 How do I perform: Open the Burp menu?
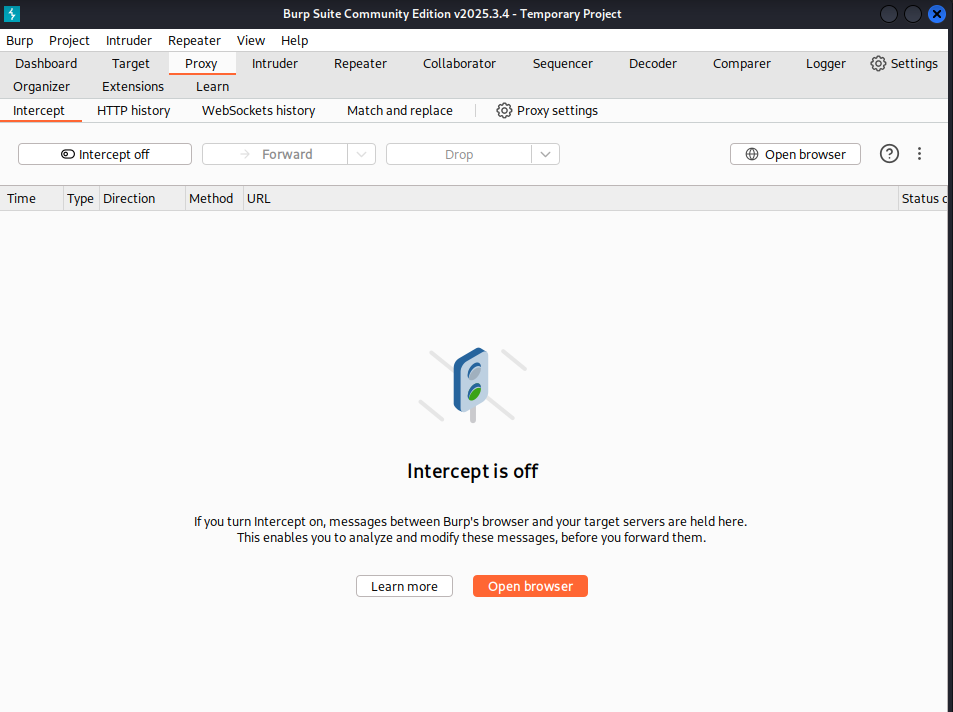coord(19,41)
